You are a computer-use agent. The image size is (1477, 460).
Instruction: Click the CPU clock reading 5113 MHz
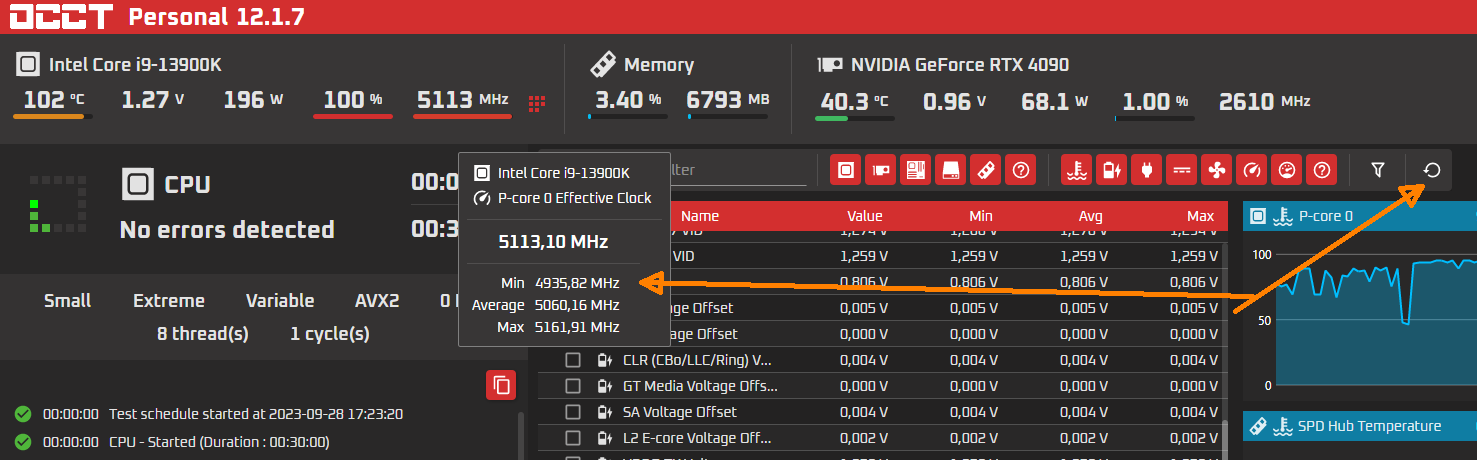463,100
